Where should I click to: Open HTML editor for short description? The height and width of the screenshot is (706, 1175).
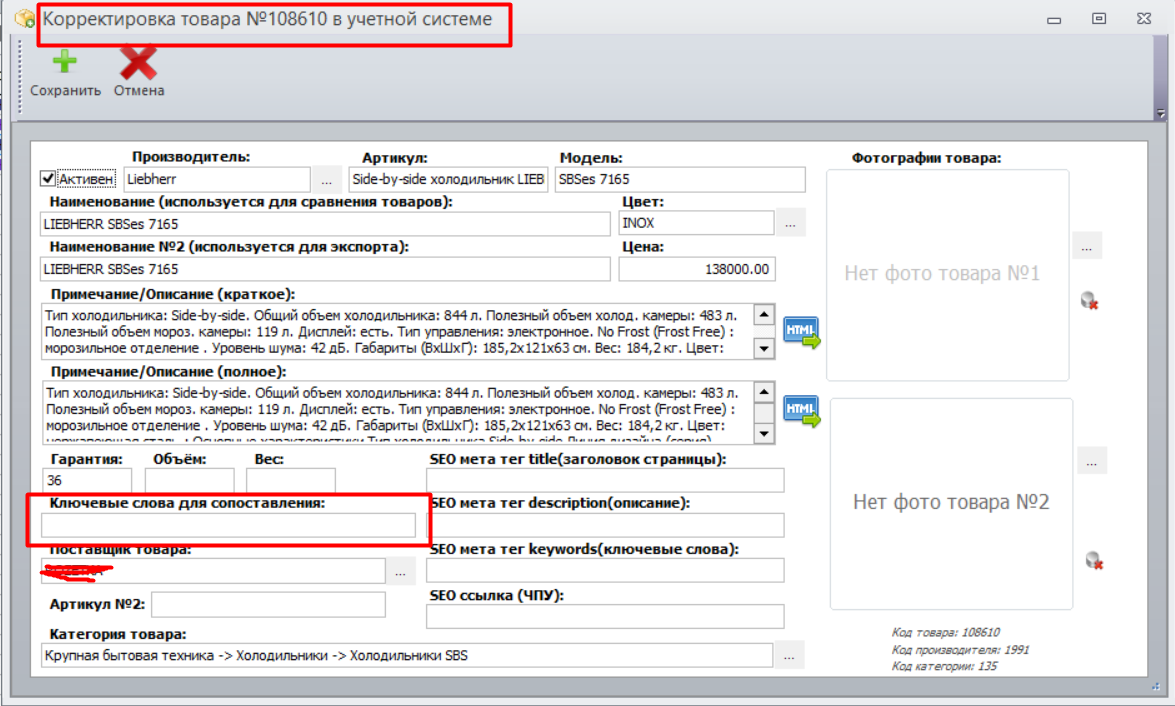coord(801,332)
